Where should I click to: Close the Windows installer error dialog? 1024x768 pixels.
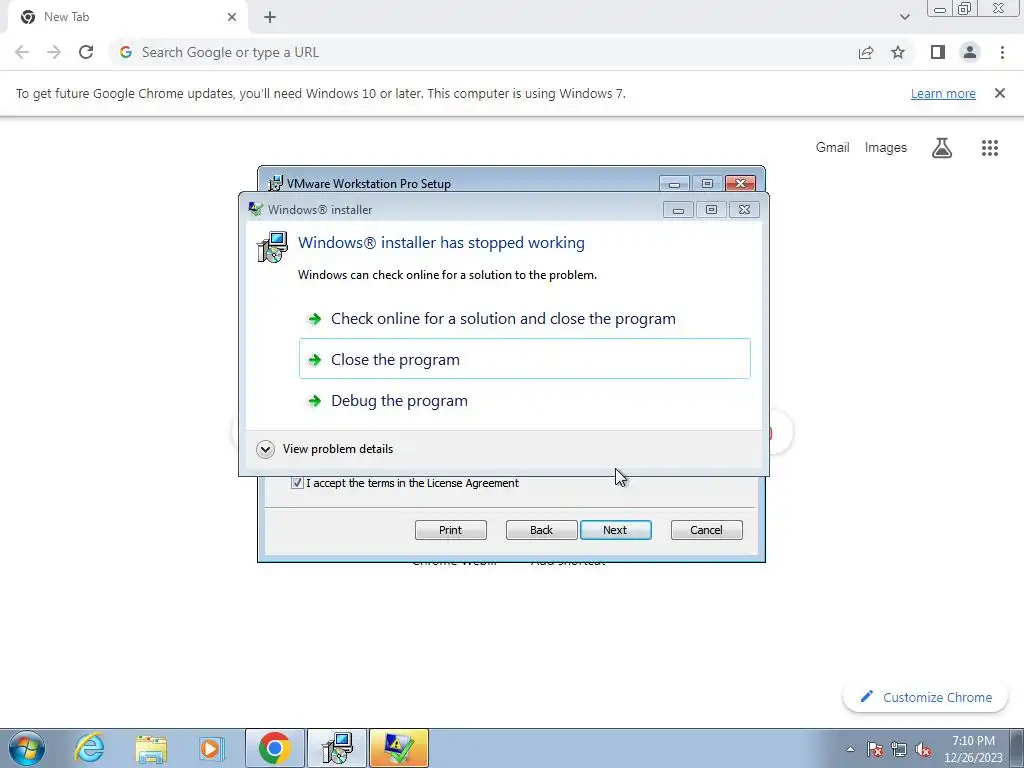(x=744, y=210)
